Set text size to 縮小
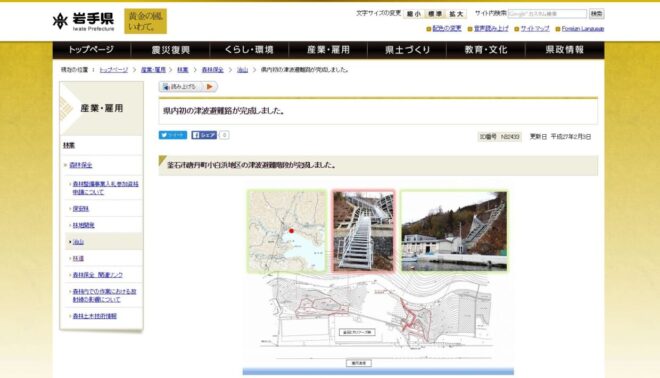 413,14
